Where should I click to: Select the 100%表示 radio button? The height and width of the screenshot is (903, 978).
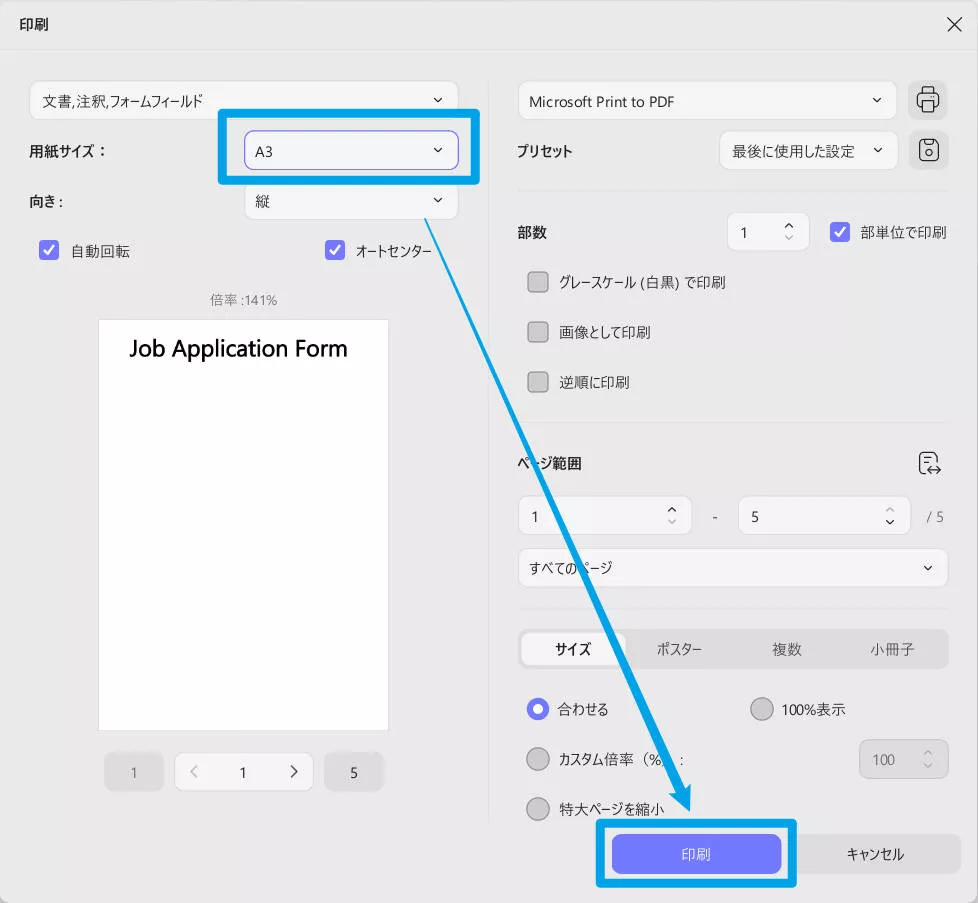760,709
